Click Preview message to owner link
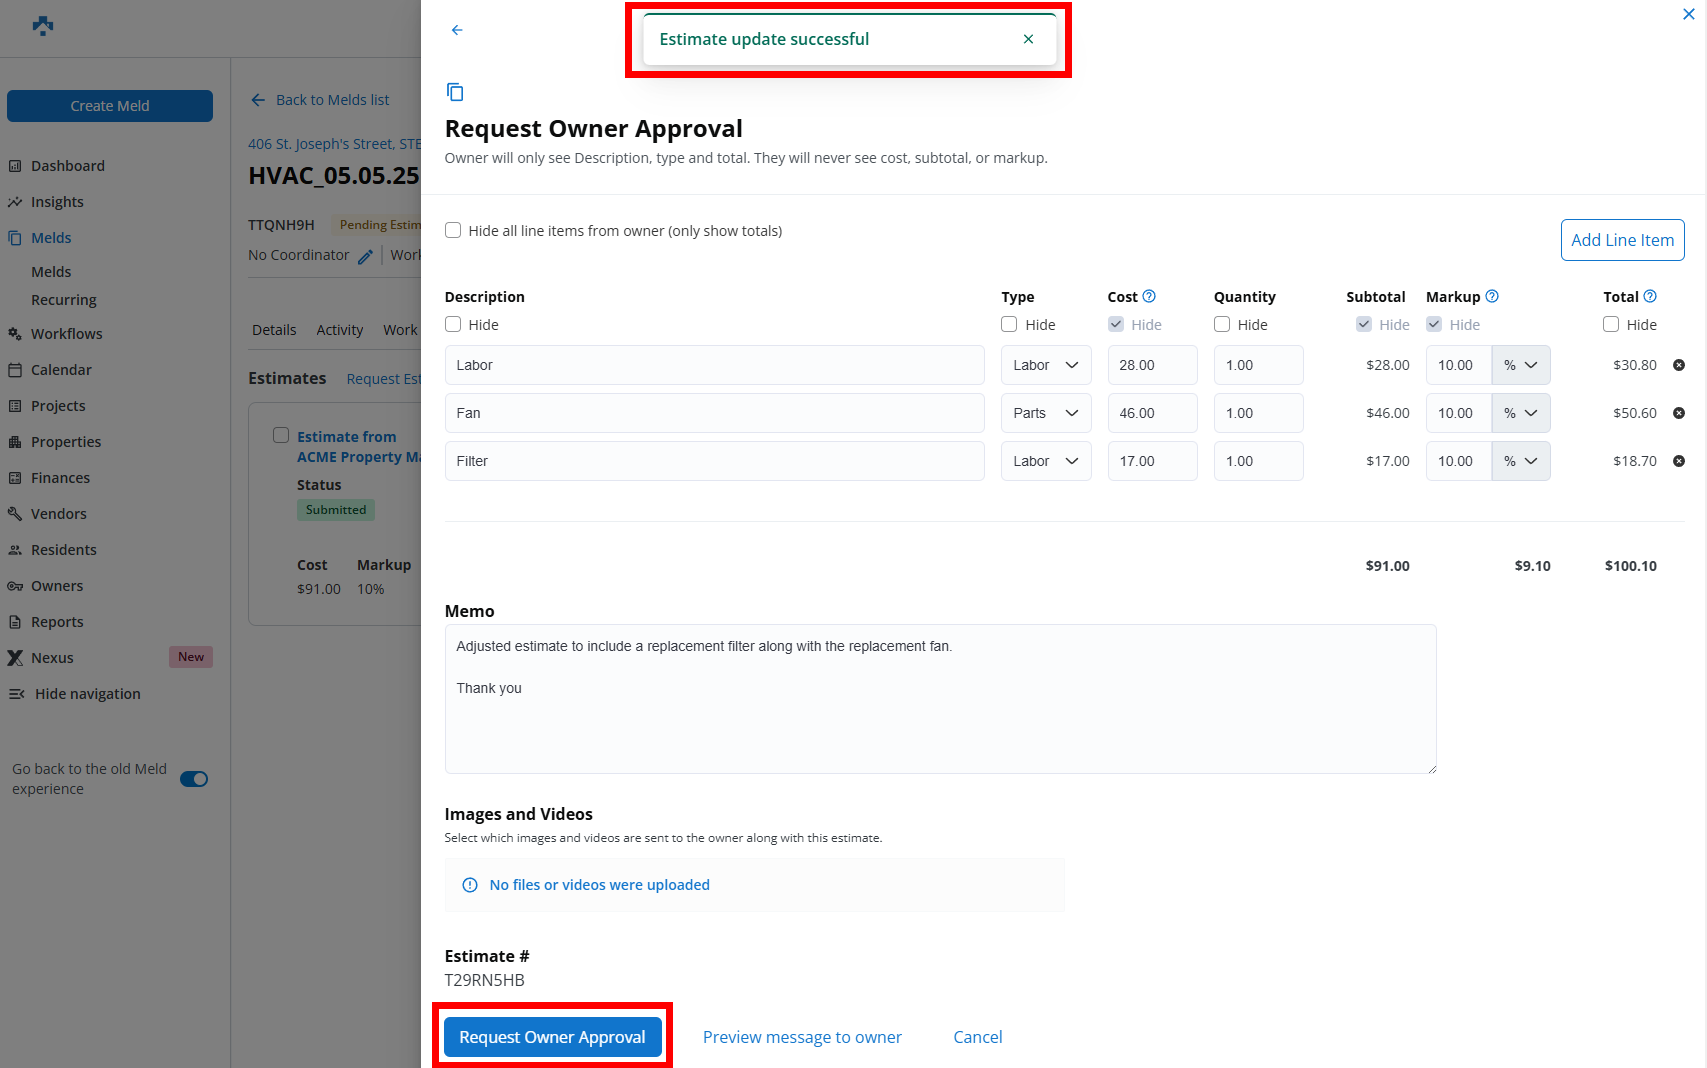The height and width of the screenshot is (1068, 1707). [802, 1037]
